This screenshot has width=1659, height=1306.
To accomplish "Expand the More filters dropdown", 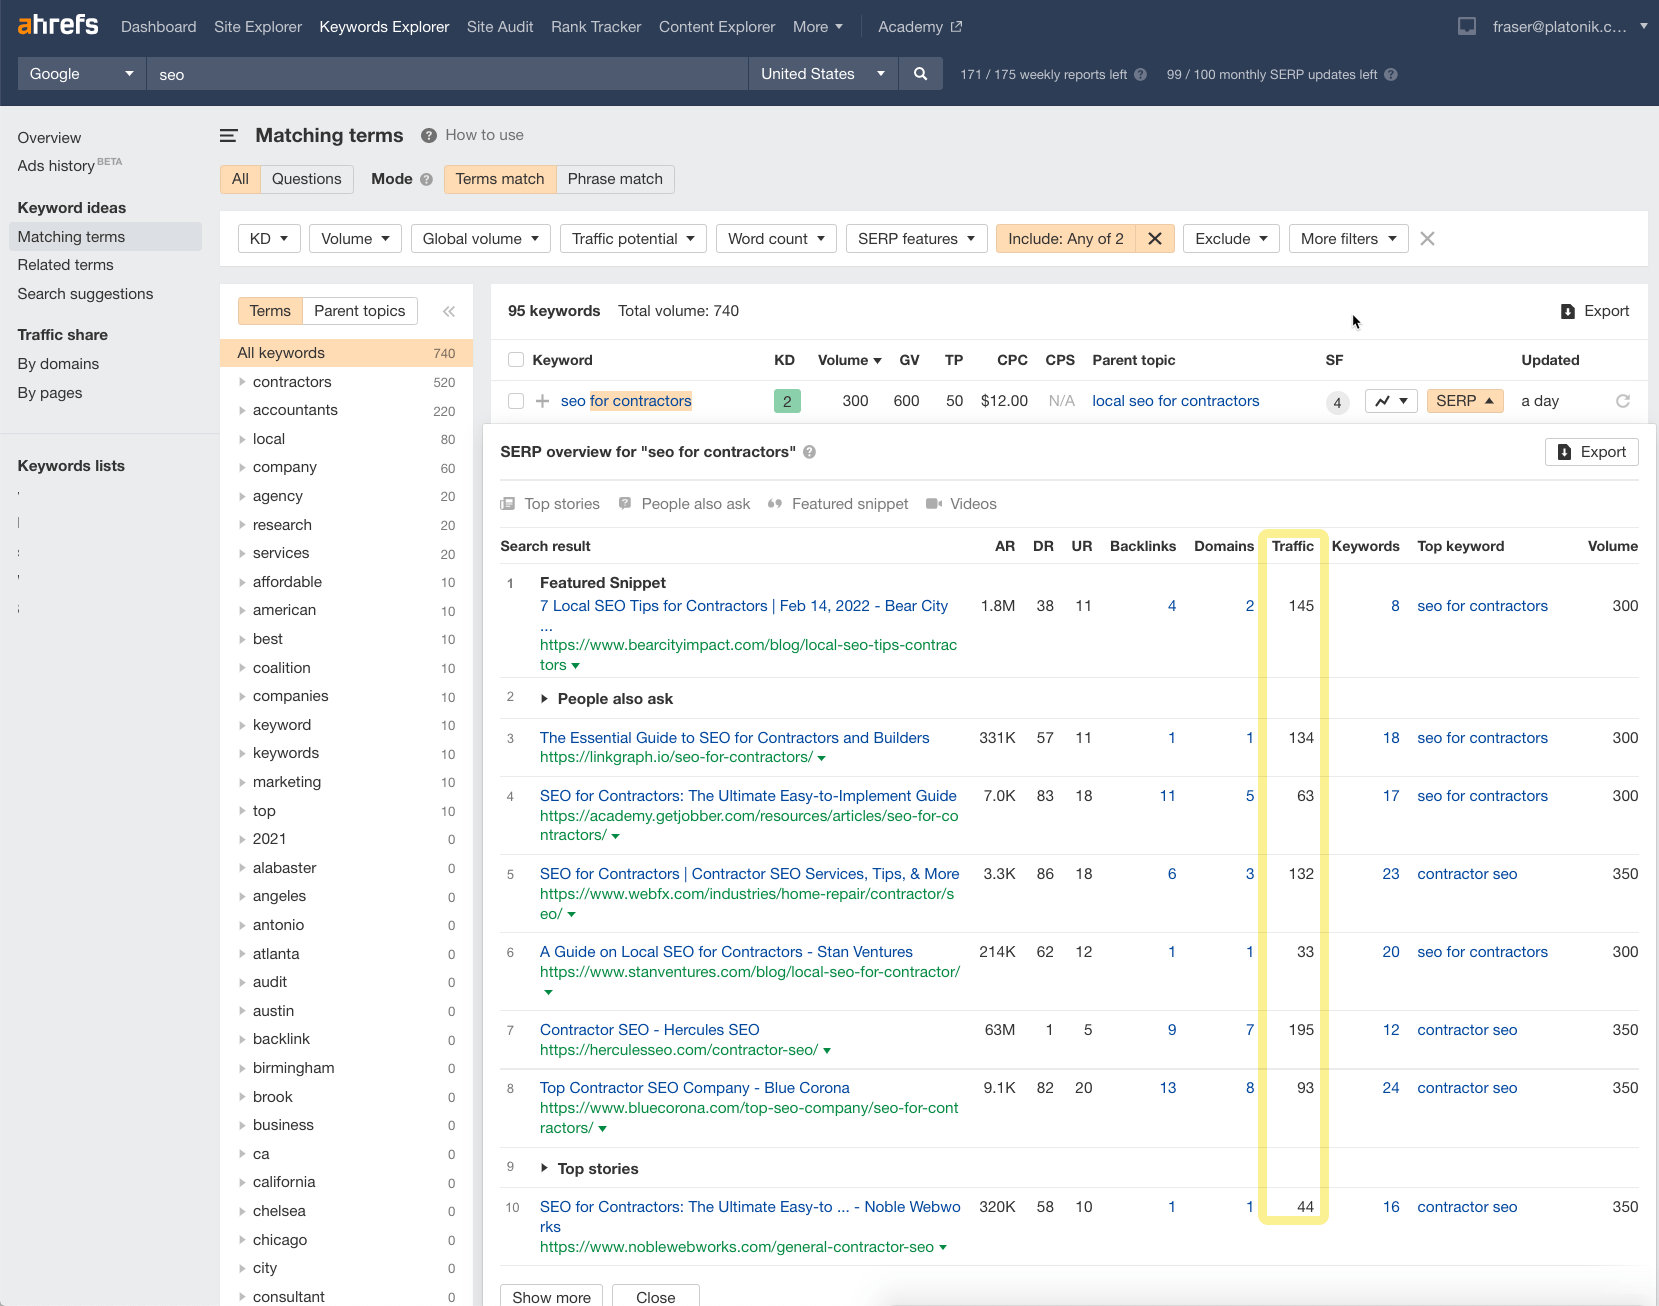I will point(1348,238).
